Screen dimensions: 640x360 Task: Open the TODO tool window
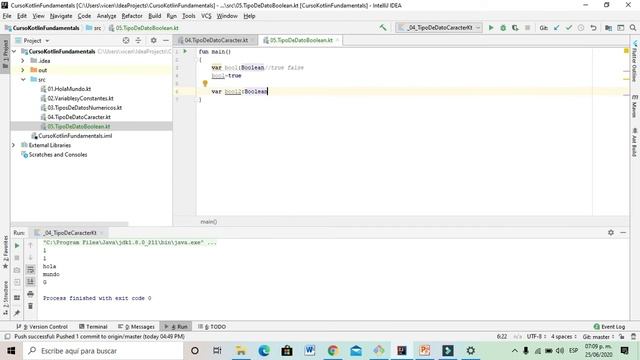coord(211,327)
